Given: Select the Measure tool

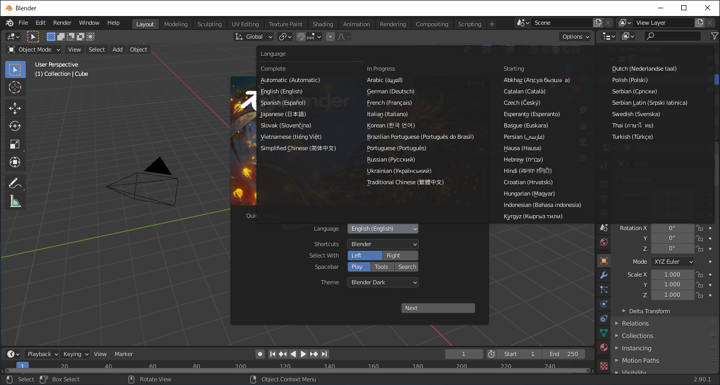Looking at the screenshot, I should 15,201.
